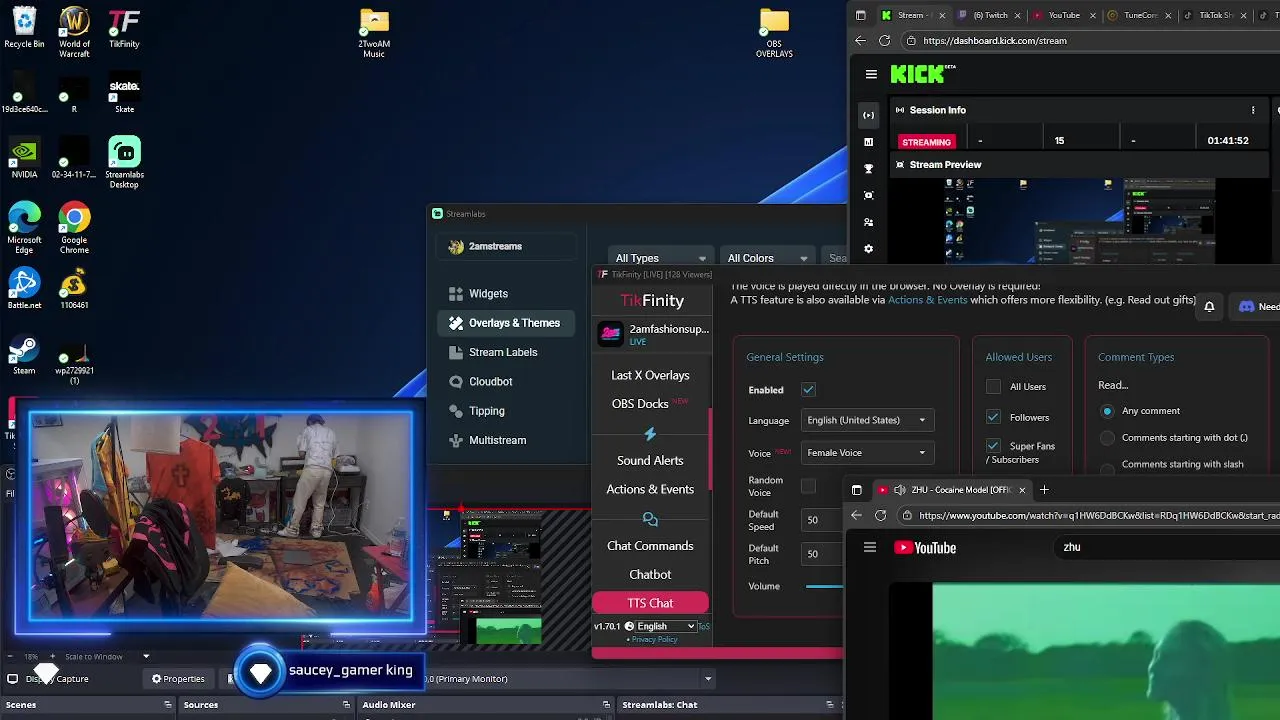The image size is (1280, 720).
Task: Open the TTS Language dropdown
Action: (x=866, y=420)
